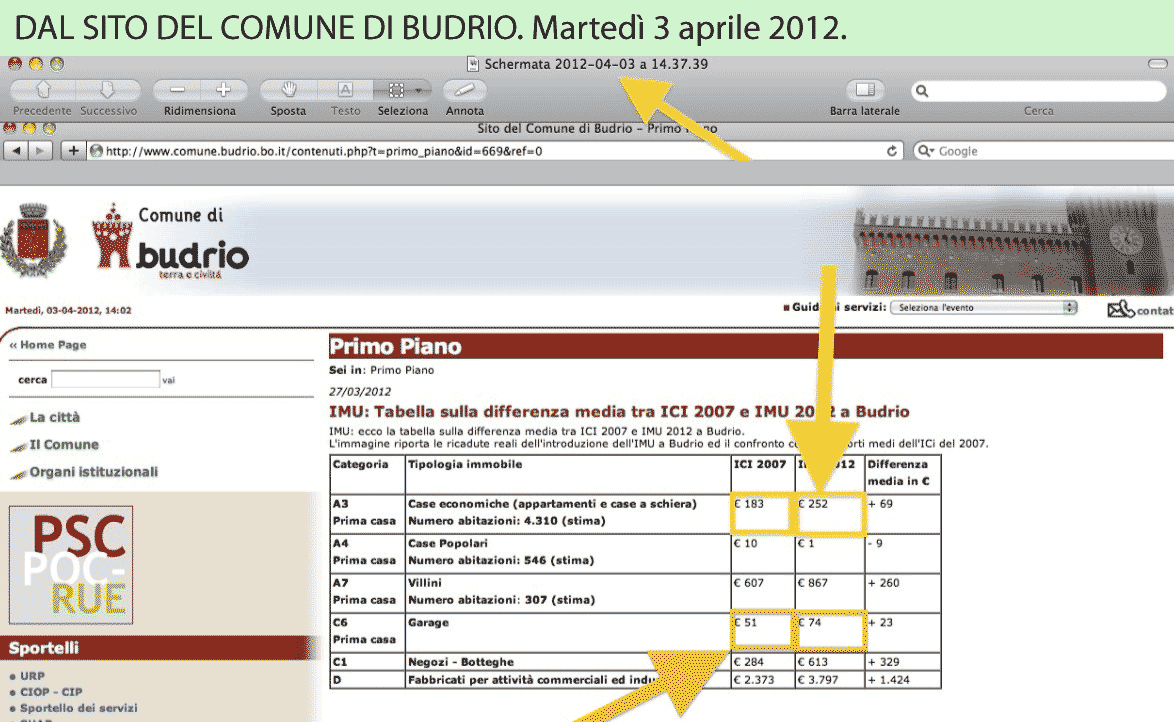The height and width of the screenshot is (722, 1174).
Task: Open the Organi istituzionali menu section
Action: click(94, 472)
